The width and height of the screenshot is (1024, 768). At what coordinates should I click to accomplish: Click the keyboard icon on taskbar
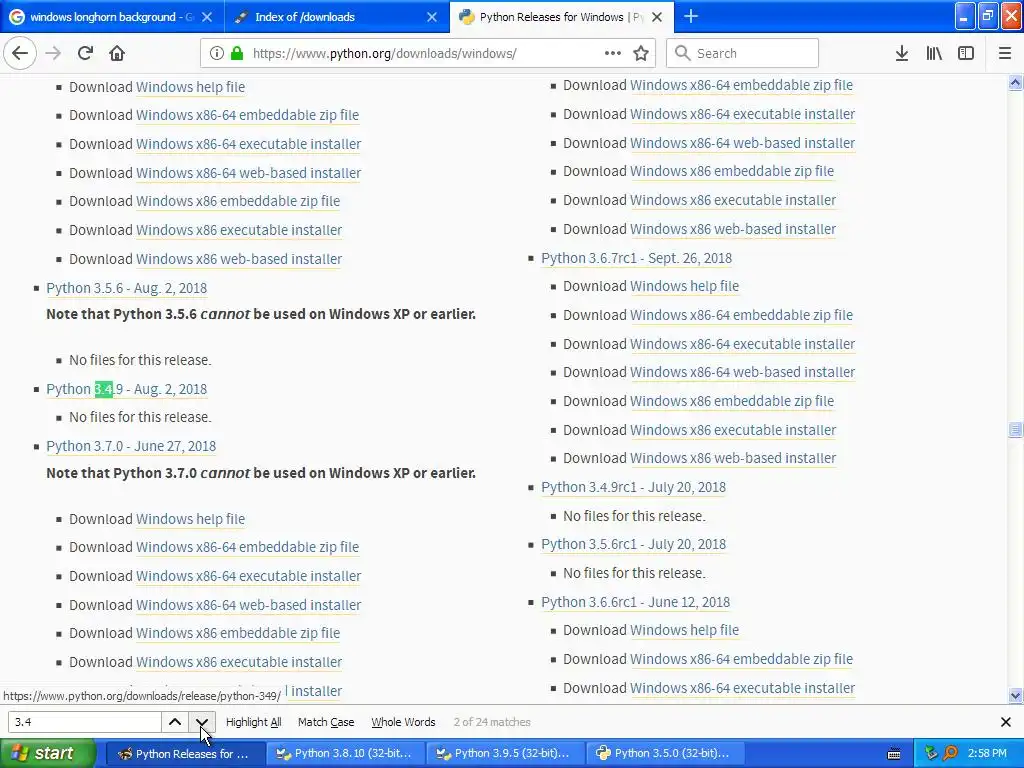(894, 754)
